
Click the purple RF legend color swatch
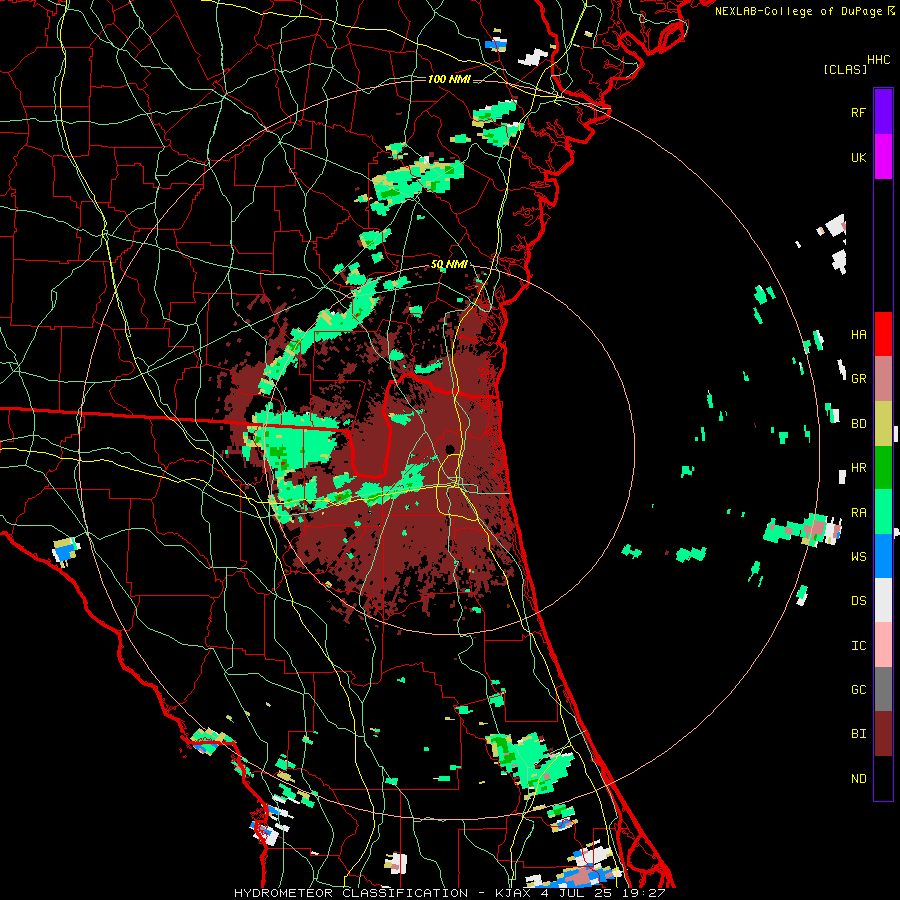click(883, 112)
